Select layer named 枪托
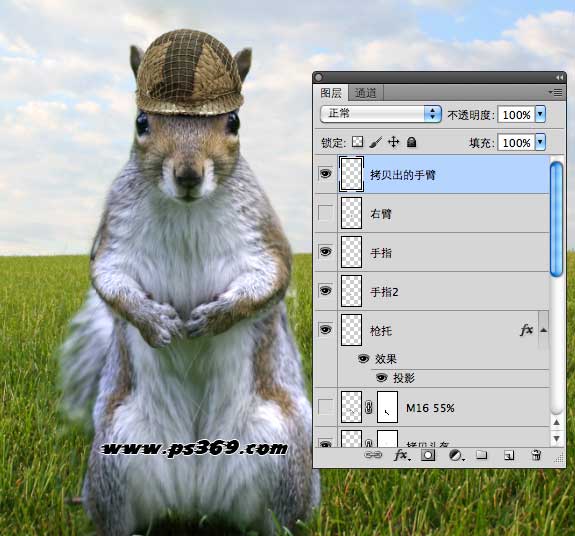 click(x=381, y=331)
